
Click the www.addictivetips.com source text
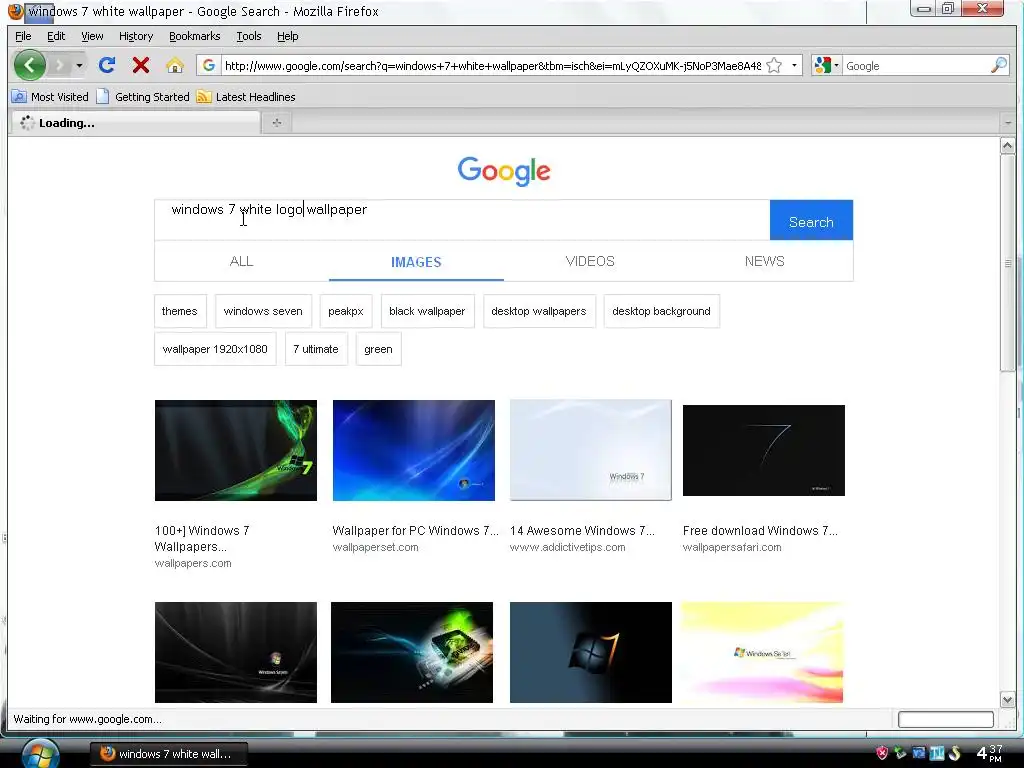[x=568, y=547]
